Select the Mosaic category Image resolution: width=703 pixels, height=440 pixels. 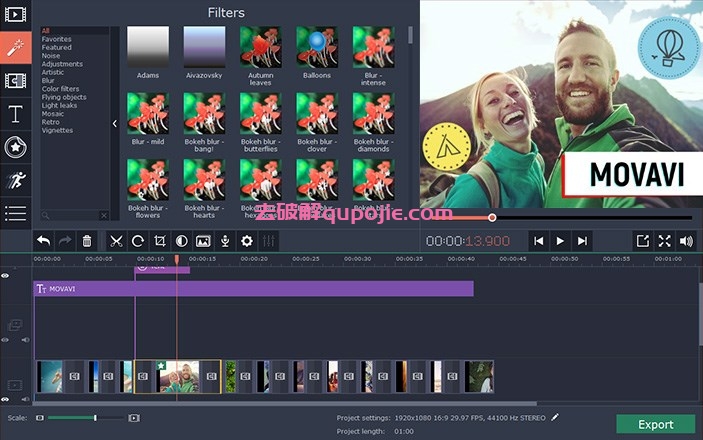(x=52, y=113)
